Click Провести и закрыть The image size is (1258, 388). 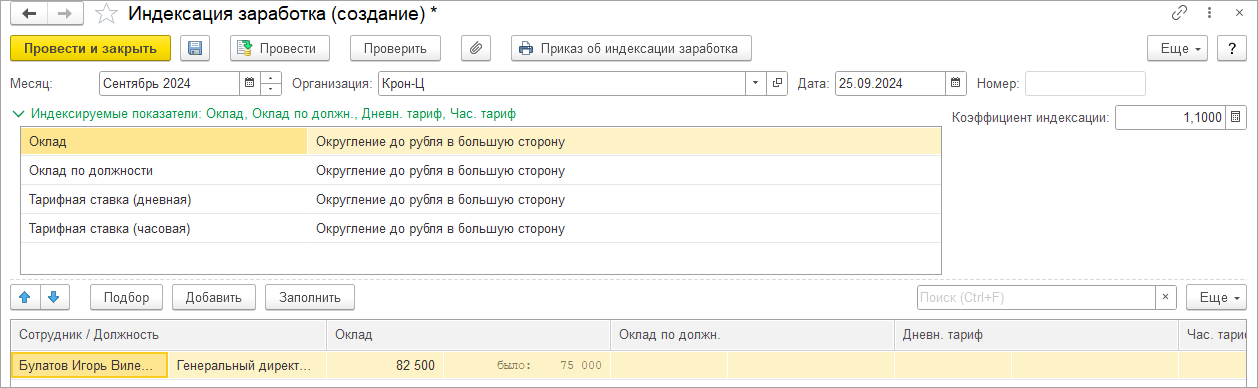click(90, 48)
